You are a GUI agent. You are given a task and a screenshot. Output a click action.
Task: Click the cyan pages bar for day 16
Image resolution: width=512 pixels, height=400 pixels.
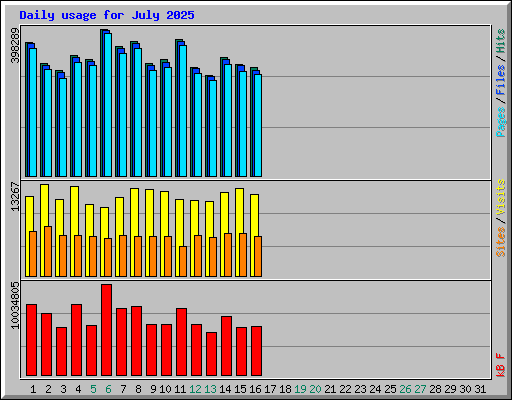tap(258, 125)
